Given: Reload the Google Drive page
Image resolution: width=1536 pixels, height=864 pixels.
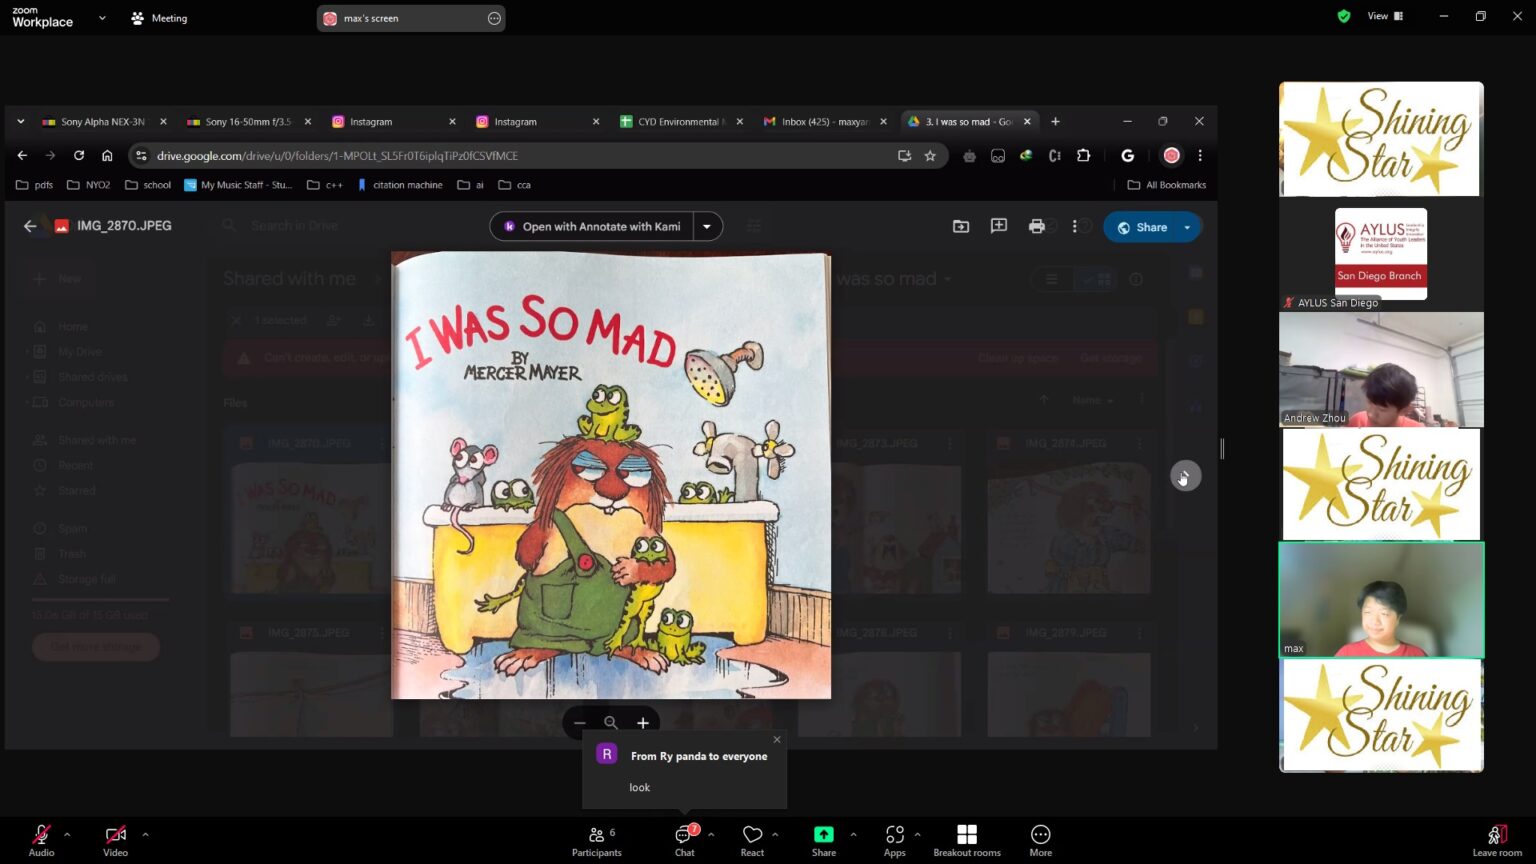Looking at the screenshot, I should [x=78, y=155].
